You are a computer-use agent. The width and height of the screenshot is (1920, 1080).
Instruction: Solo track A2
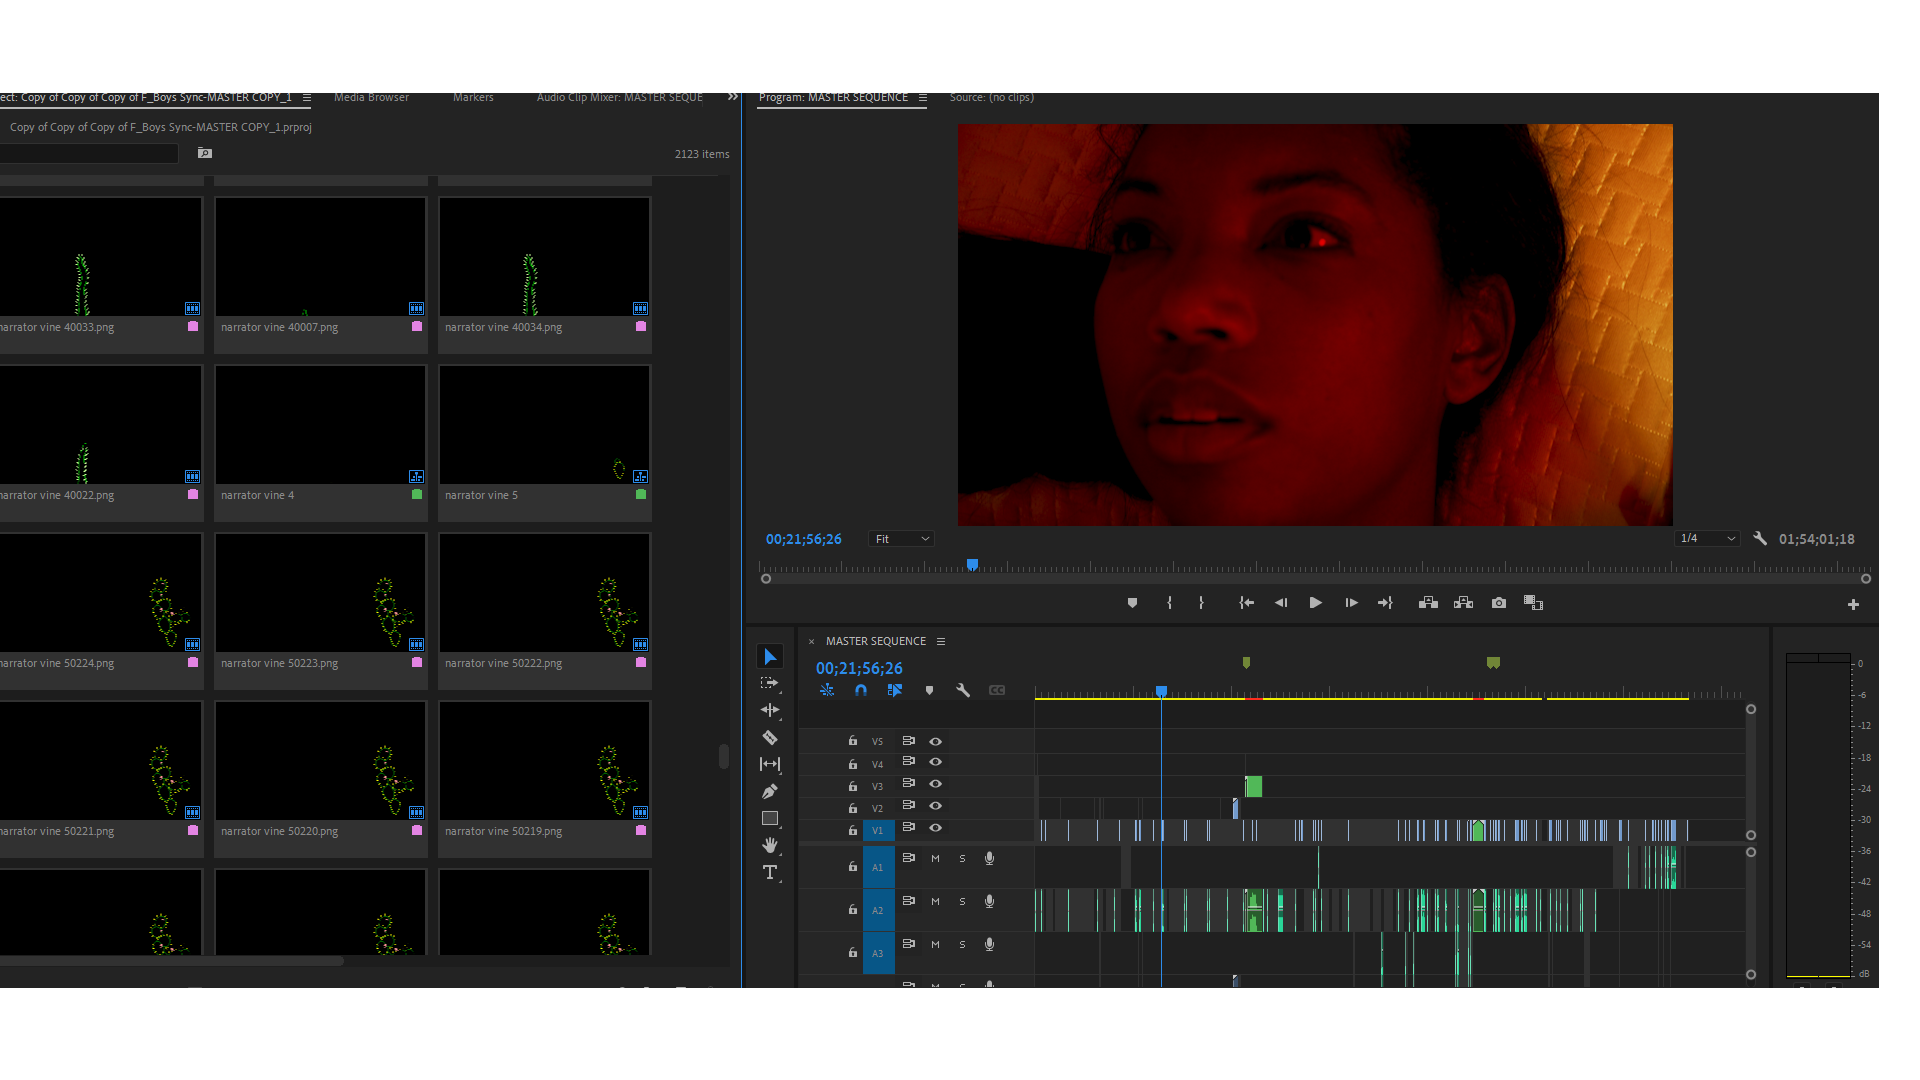(x=962, y=902)
